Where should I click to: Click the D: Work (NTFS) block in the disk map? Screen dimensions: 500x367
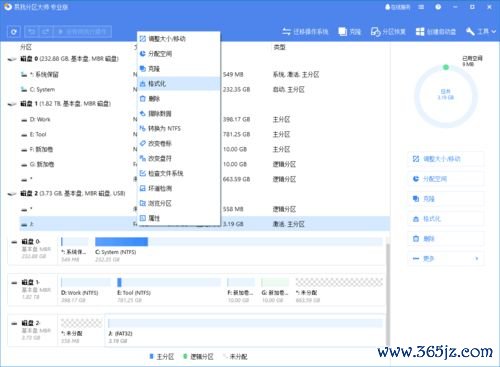tap(86, 283)
